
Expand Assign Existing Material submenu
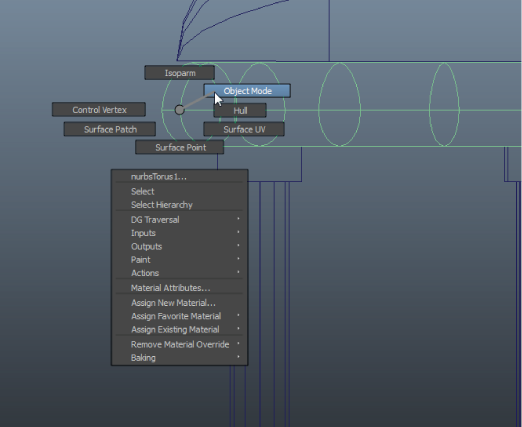click(x=180, y=329)
